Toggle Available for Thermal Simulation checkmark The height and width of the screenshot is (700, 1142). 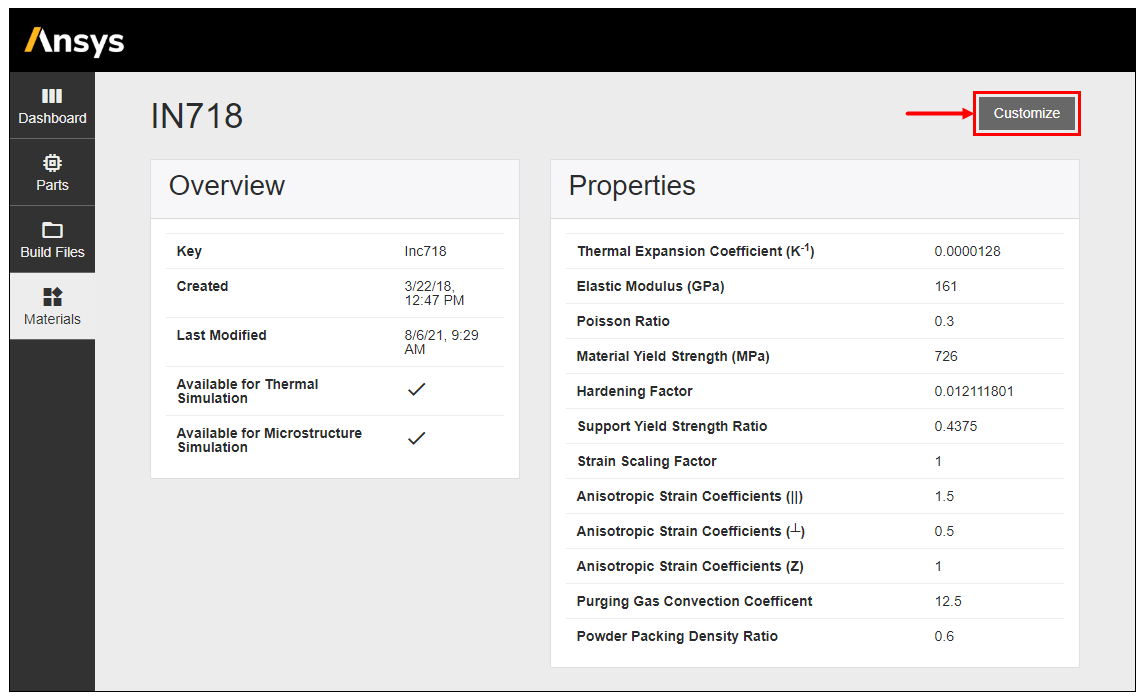tap(417, 389)
